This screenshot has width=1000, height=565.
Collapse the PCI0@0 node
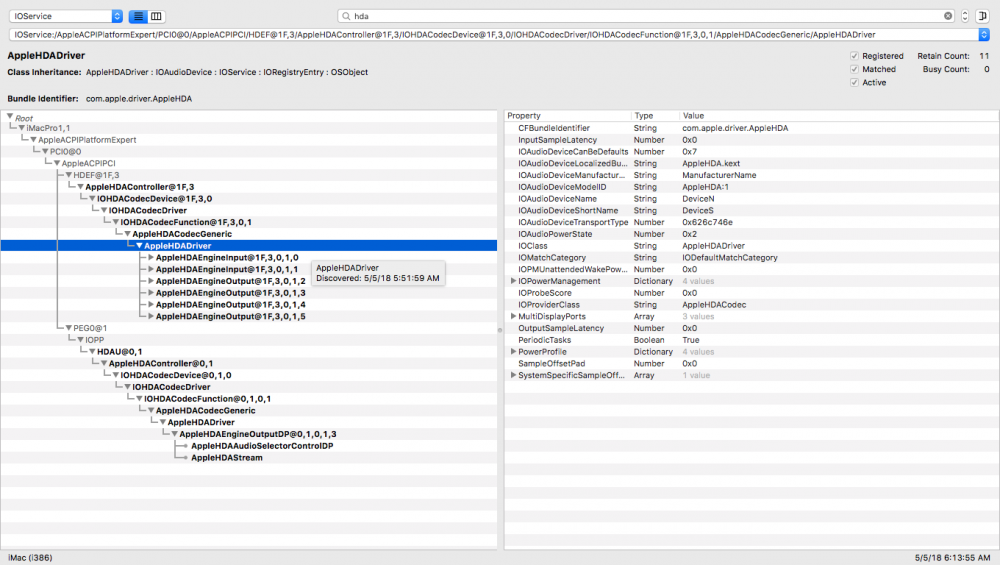point(45,152)
